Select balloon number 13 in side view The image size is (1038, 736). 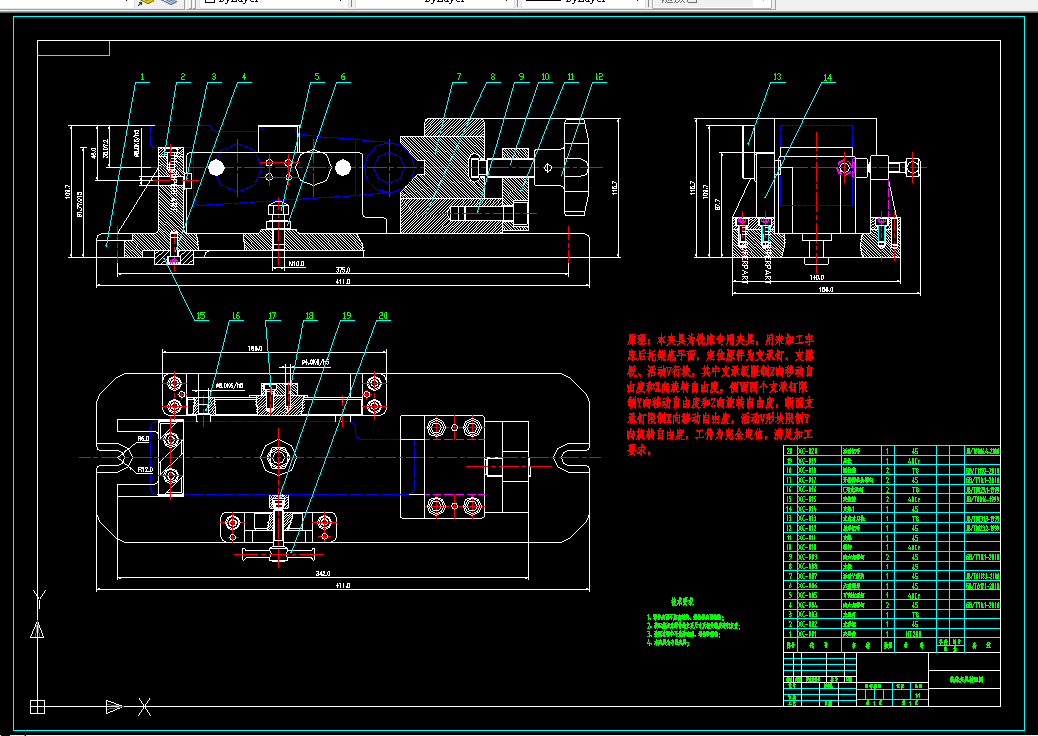point(777,77)
